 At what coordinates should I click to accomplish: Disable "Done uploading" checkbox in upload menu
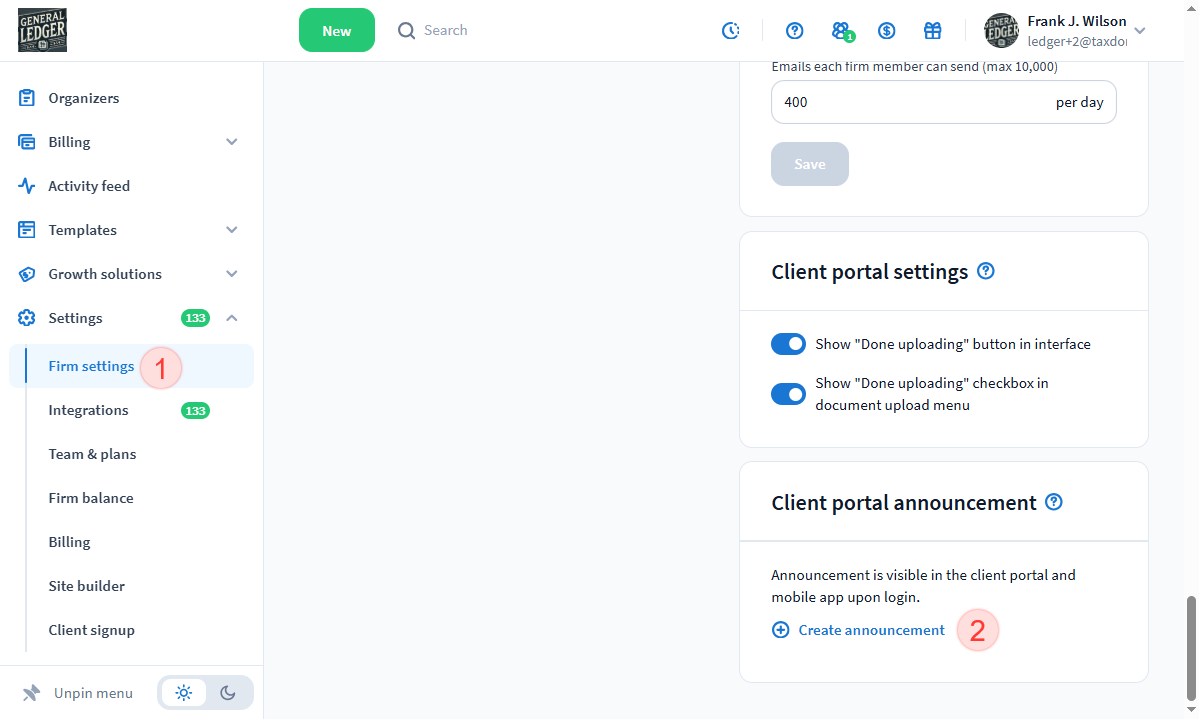pyautogui.click(x=788, y=394)
